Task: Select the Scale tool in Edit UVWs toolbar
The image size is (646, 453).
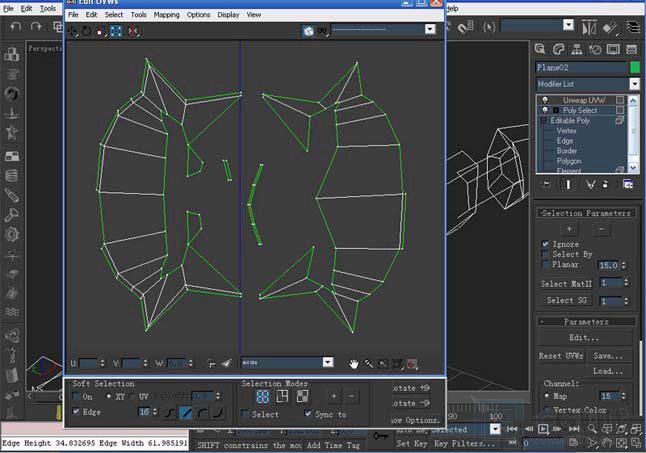Action: [x=101, y=31]
